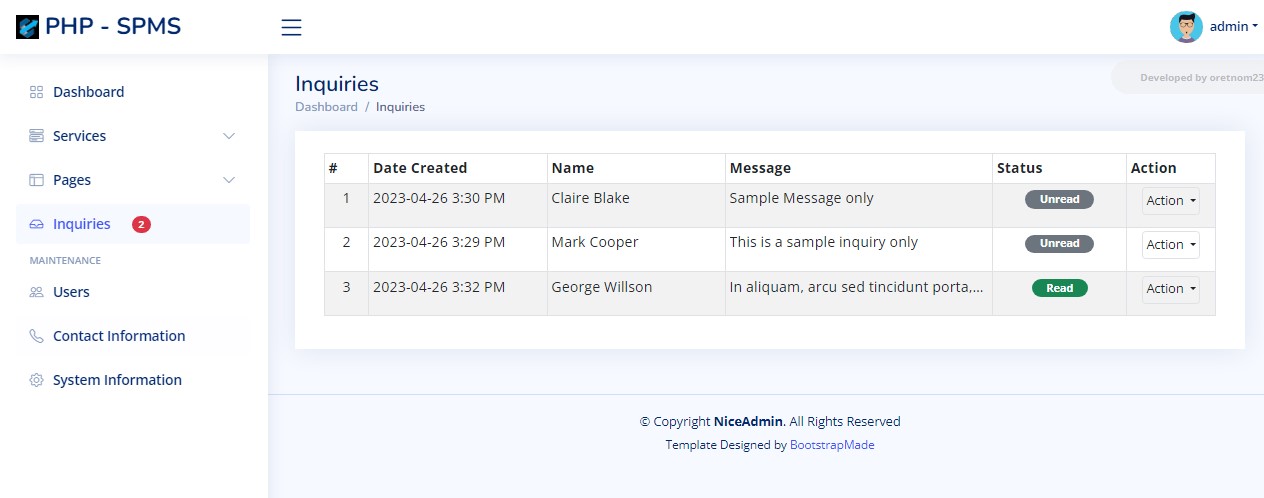Click the PHP - SPMS logo icon
1264x498 pixels.
coord(28,27)
